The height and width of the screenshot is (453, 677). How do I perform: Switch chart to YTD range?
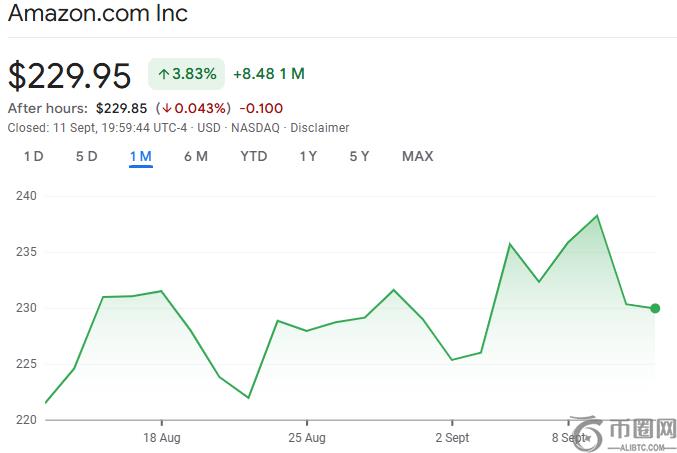(254, 156)
